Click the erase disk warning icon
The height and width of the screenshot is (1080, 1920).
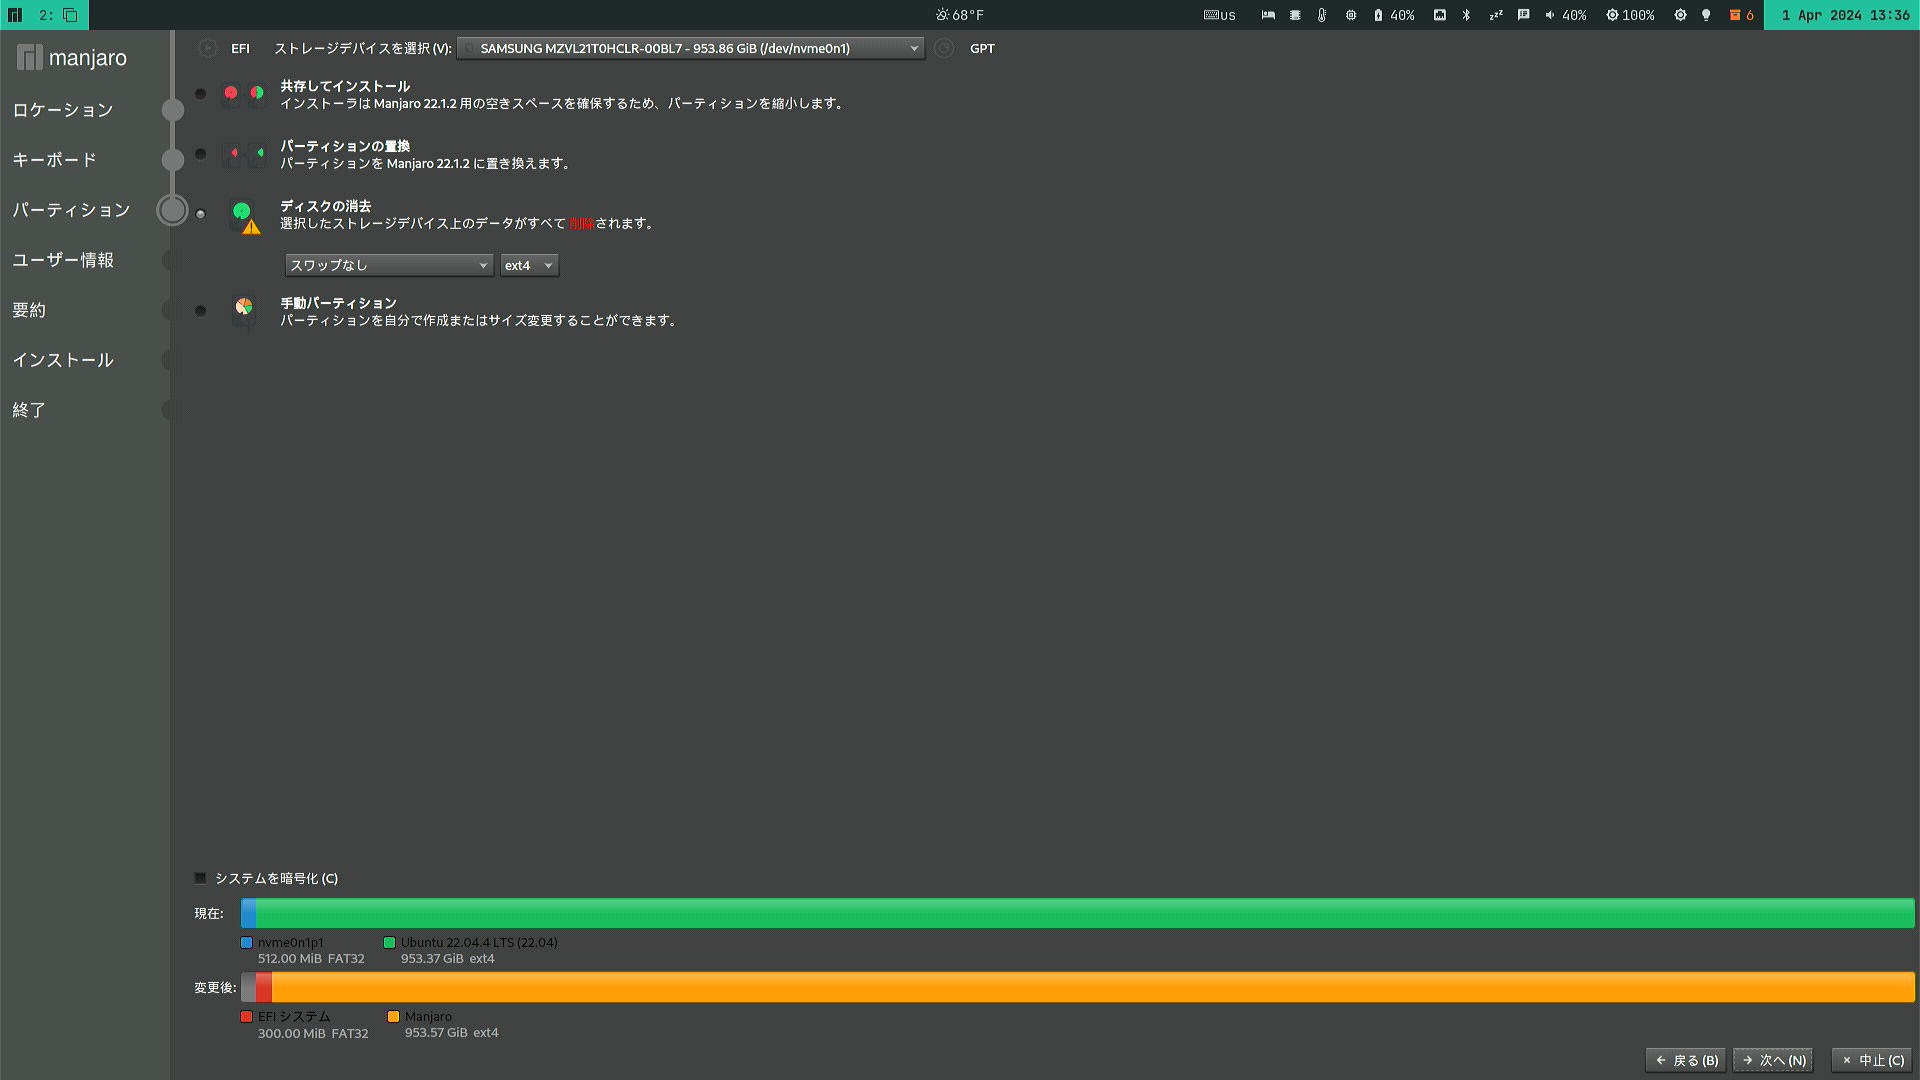point(245,218)
